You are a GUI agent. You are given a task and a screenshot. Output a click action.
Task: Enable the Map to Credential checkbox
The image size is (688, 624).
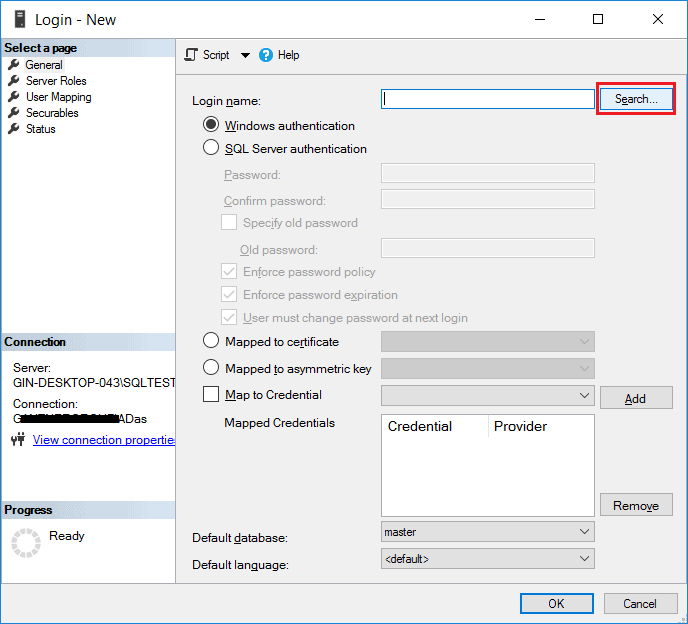pyautogui.click(x=211, y=395)
